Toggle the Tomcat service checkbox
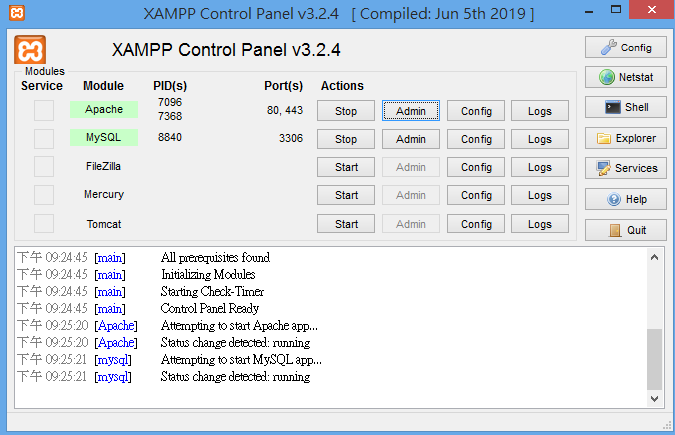This screenshot has height=435, width=675. click(x=44, y=224)
